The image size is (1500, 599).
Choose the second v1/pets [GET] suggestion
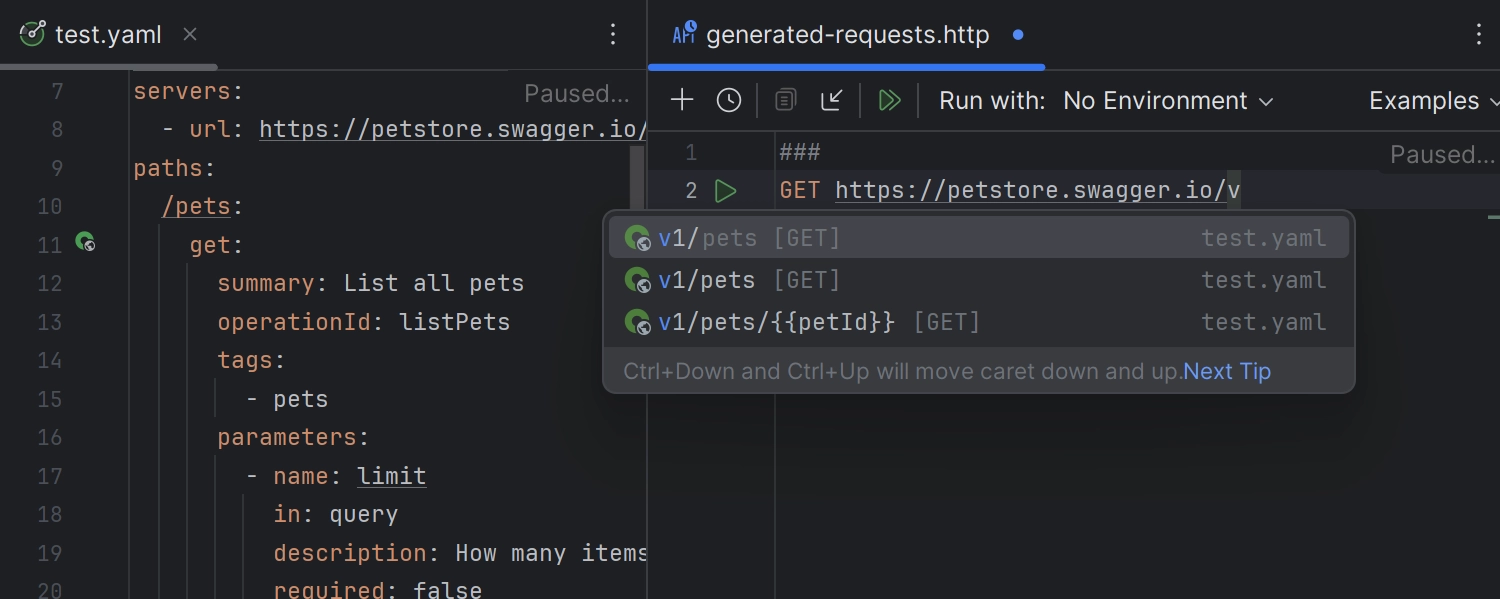pos(979,280)
